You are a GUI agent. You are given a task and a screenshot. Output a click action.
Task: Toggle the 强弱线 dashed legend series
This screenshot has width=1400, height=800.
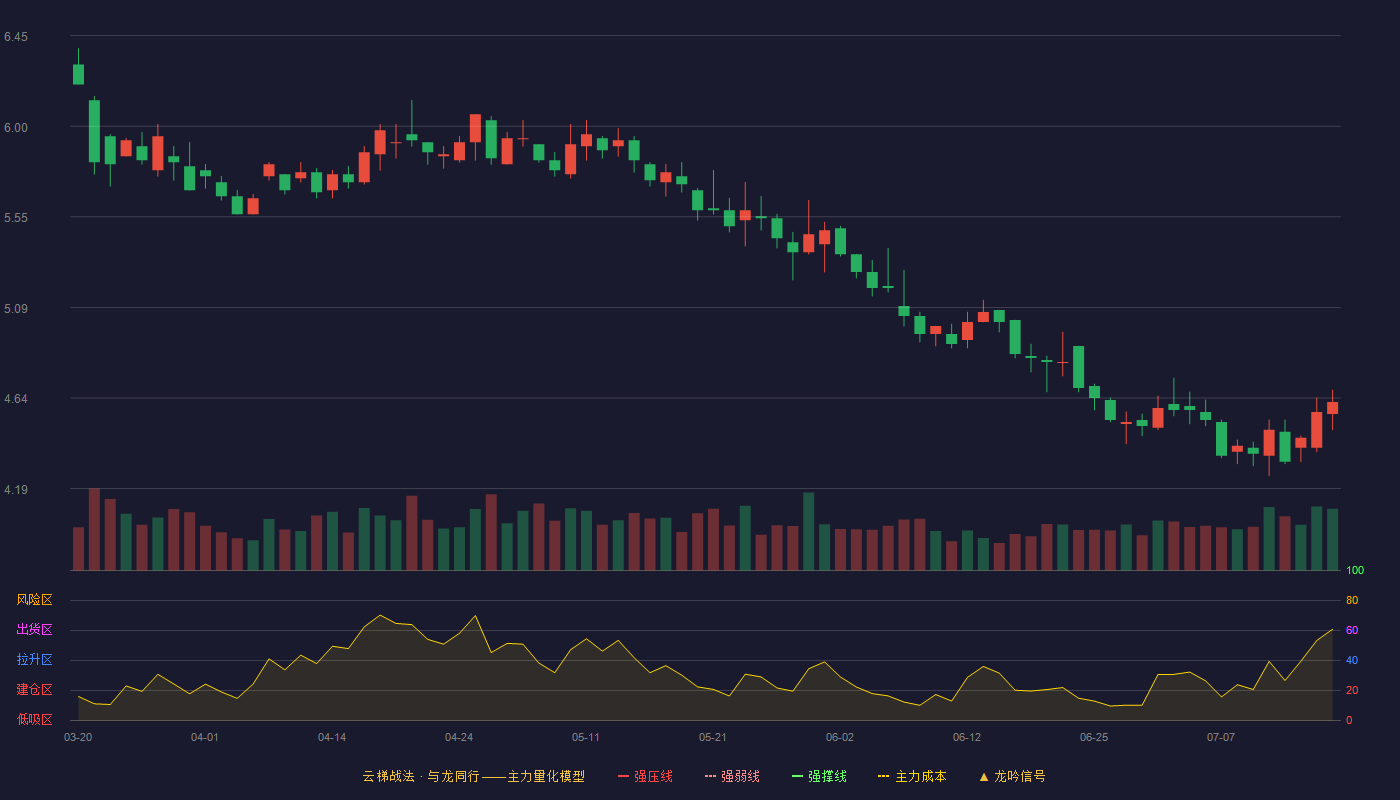[x=732, y=776]
